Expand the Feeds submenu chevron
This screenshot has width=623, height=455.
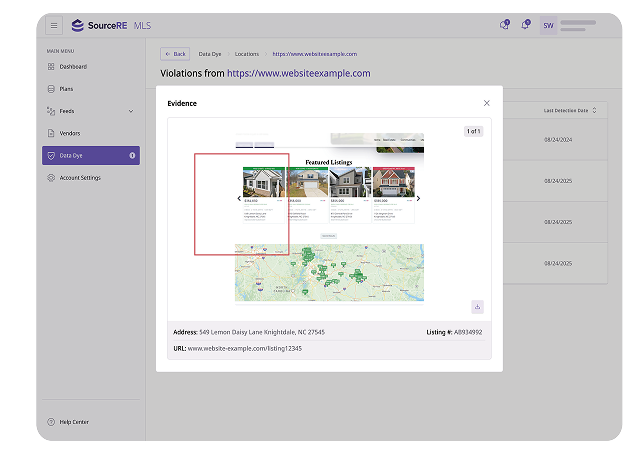pos(131,111)
